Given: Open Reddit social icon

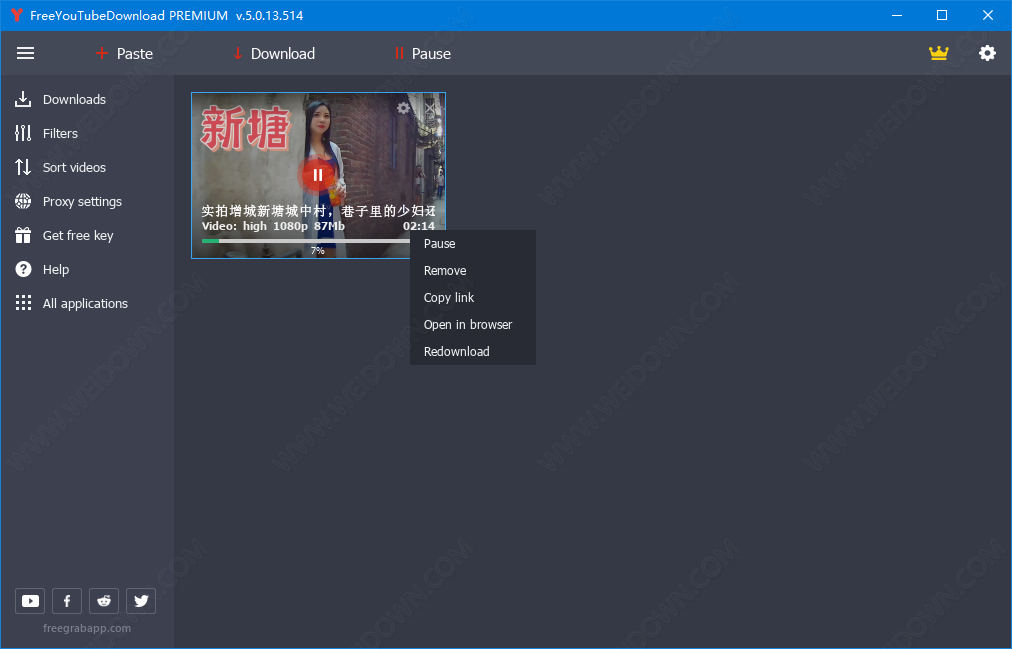Looking at the screenshot, I should click(104, 601).
